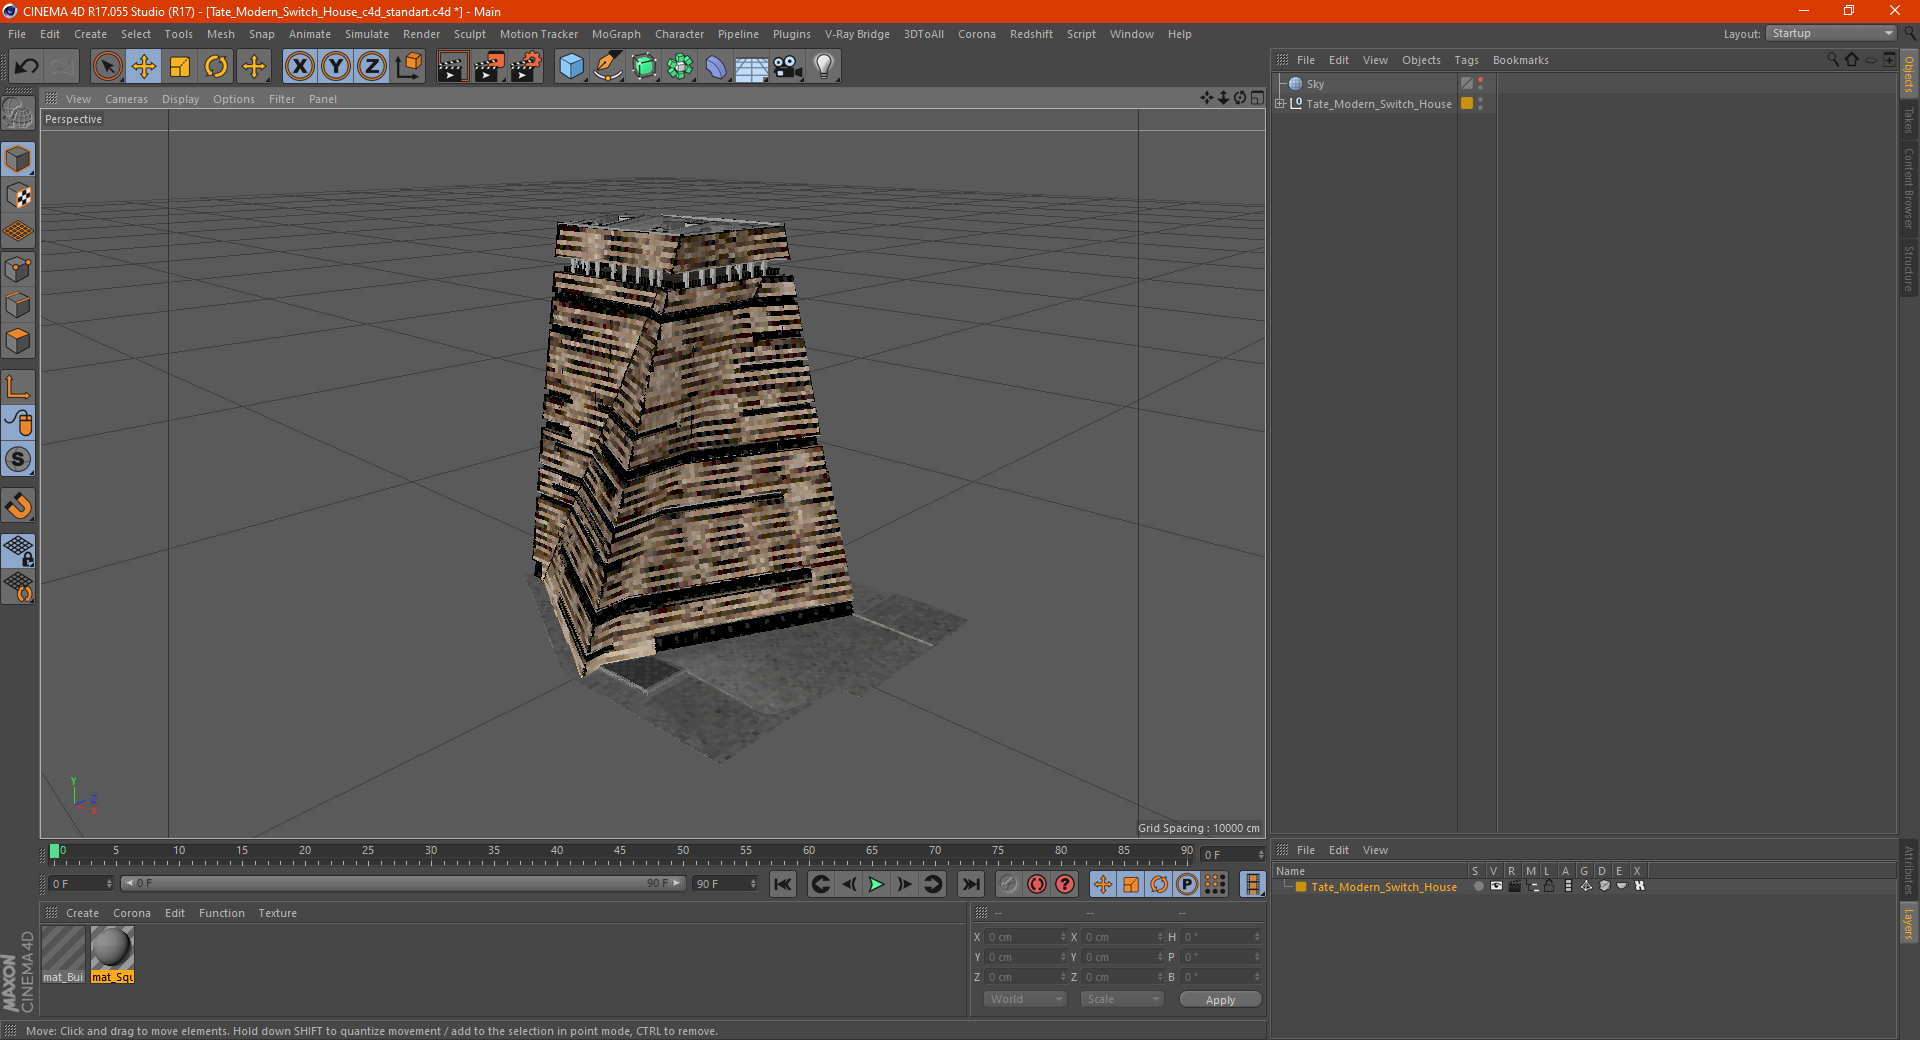Viewport: 1920px width, 1040px height.
Task: Open the array modeling objects icon
Action: pyautogui.click(x=680, y=67)
